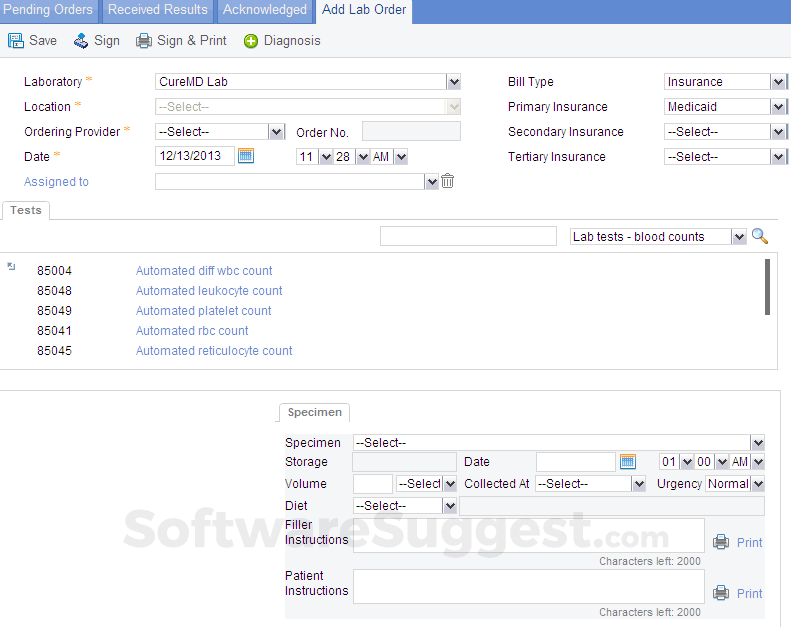Screen dimensions: 791x627
Task: Open the Laboratory dropdown
Action: coord(453,82)
